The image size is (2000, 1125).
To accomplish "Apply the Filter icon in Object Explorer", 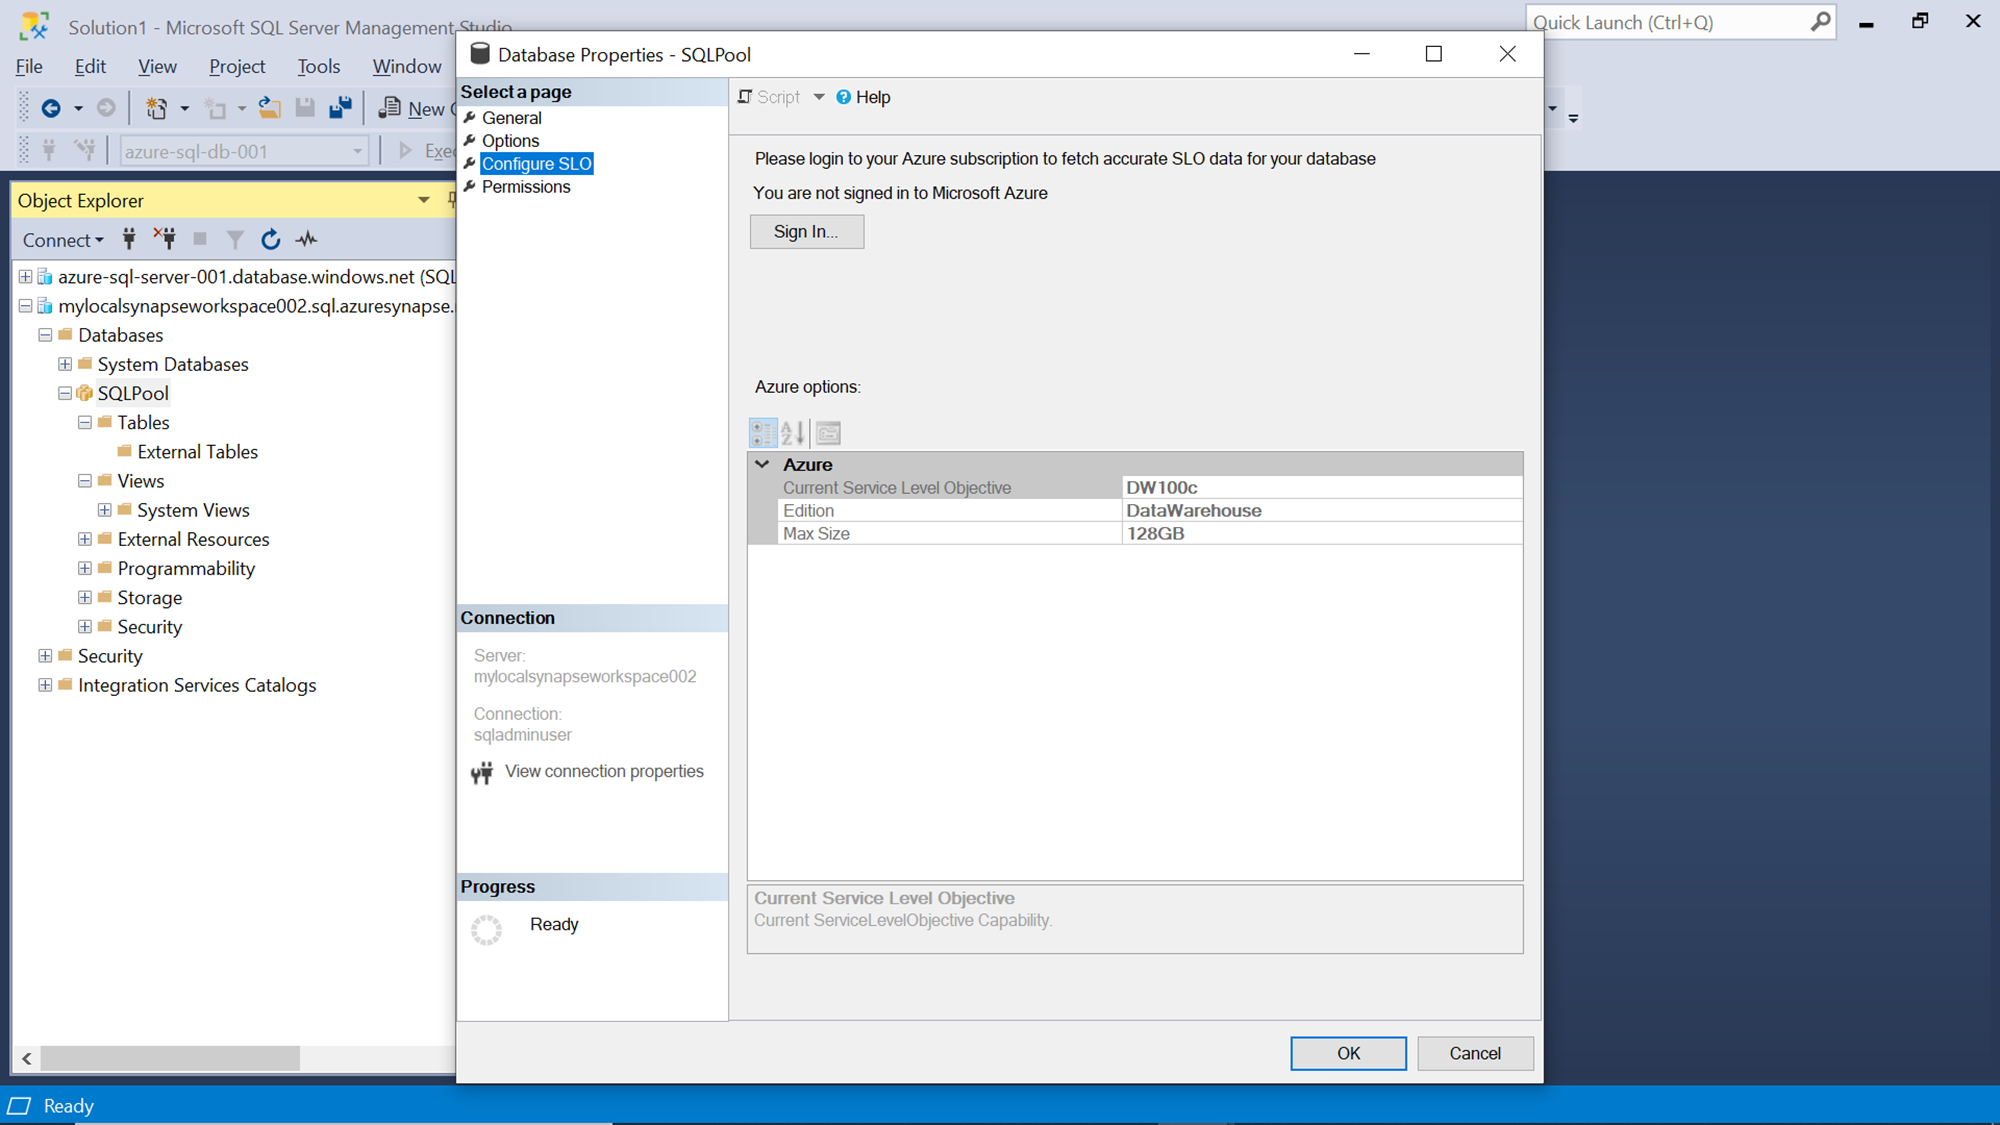I will pyautogui.click(x=234, y=239).
